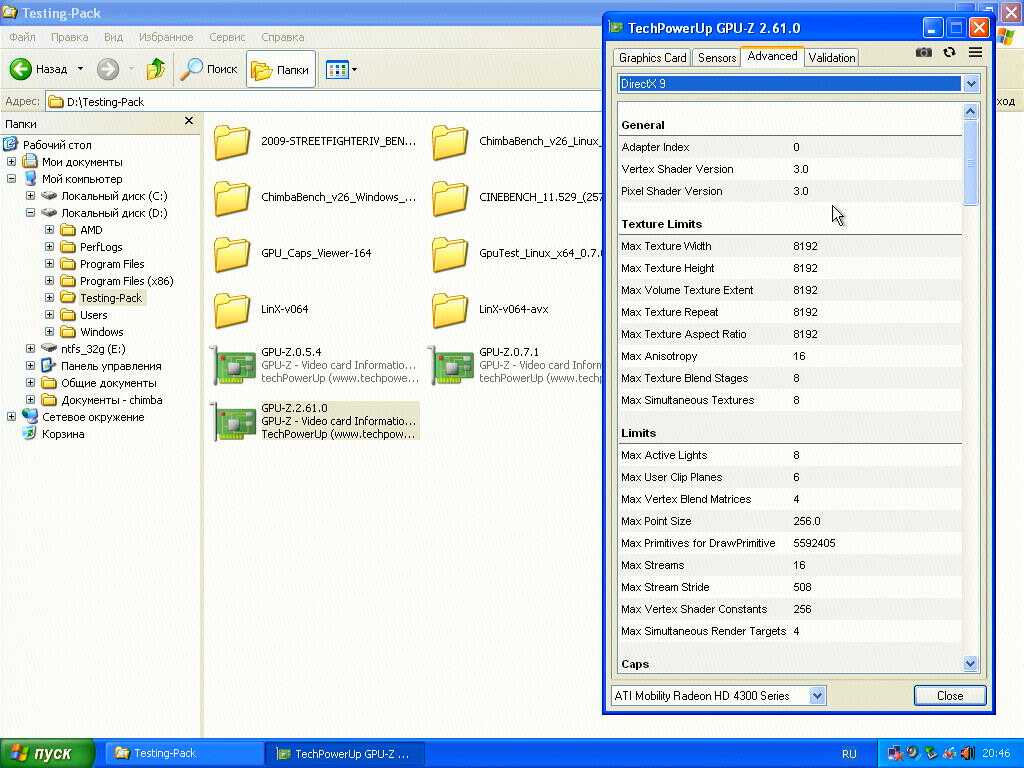Click the Search (Поиск) toolbar button
The image size is (1024, 768).
(209, 69)
